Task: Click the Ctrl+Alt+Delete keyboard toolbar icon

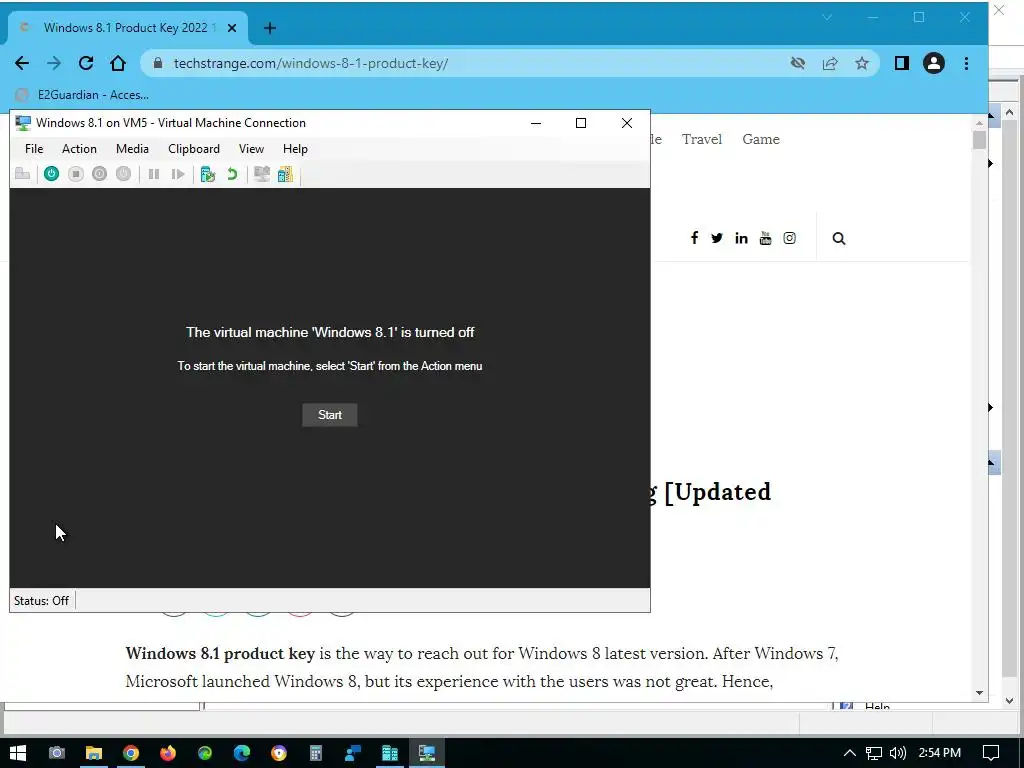Action: click(x=23, y=174)
